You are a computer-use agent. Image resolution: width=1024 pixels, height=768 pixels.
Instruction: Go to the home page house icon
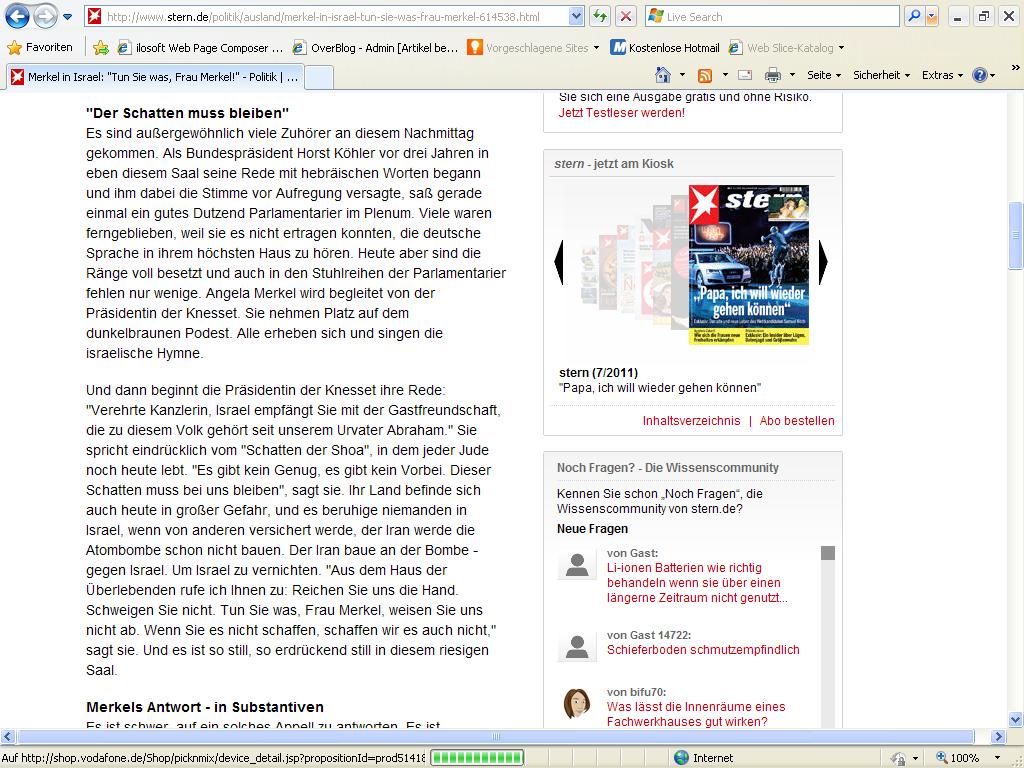663,75
